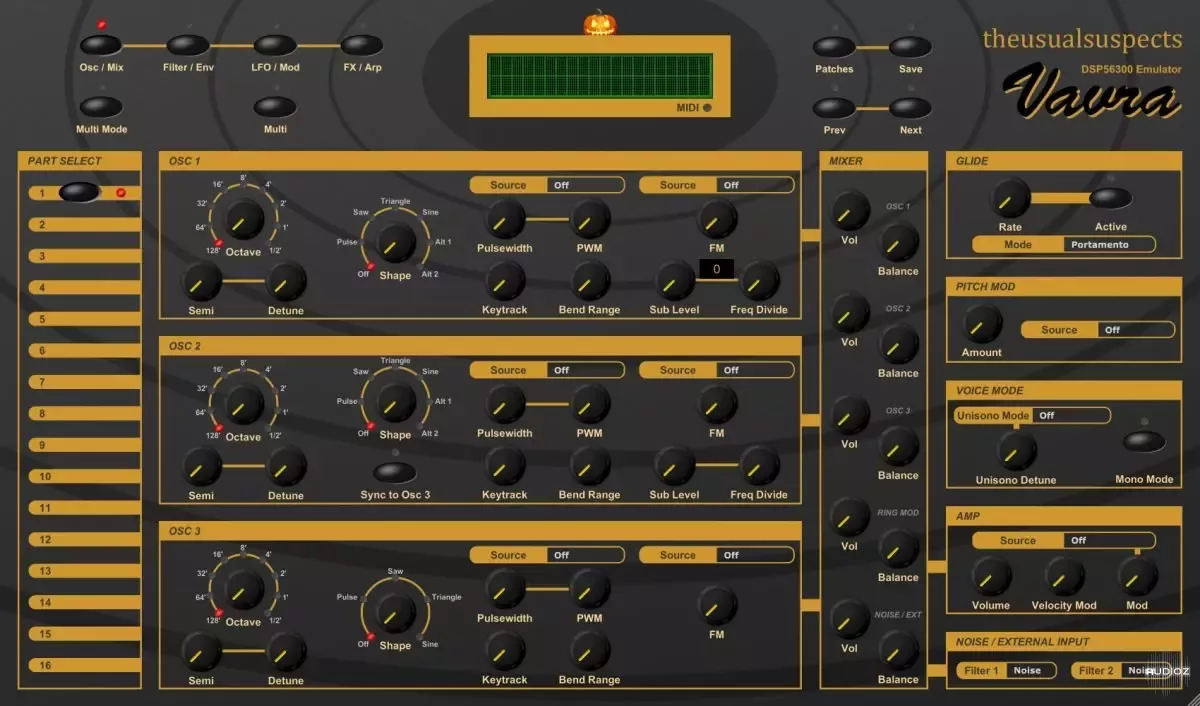Screen dimensions: 1200x706
Task: Click the Mixer OSC 1 Vol knob
Action: tap(849, 210)
